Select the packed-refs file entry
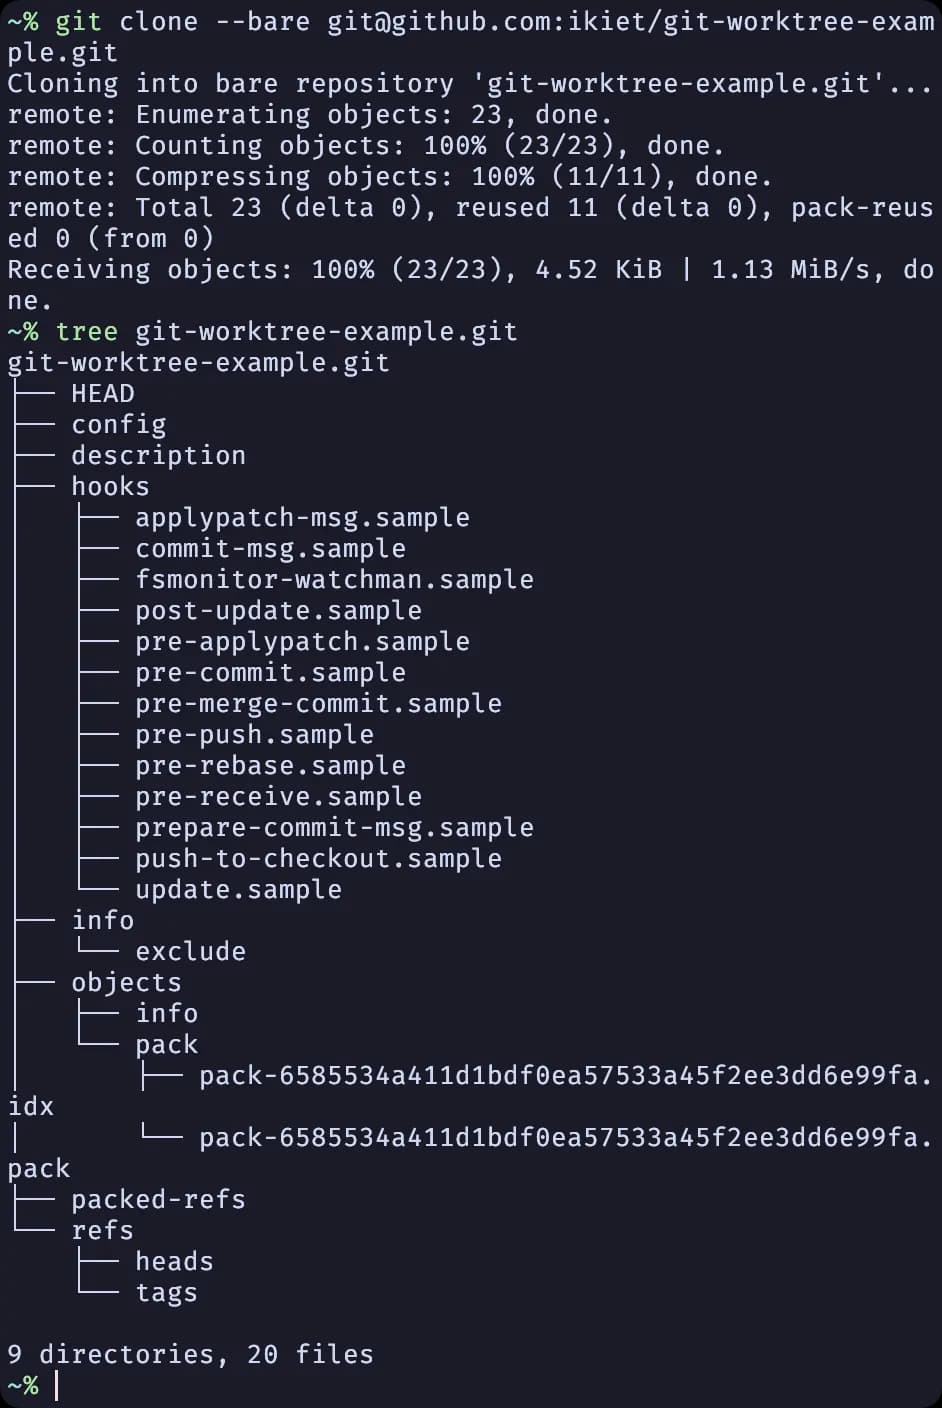The image size is (942, 1408). (158, 1199)
